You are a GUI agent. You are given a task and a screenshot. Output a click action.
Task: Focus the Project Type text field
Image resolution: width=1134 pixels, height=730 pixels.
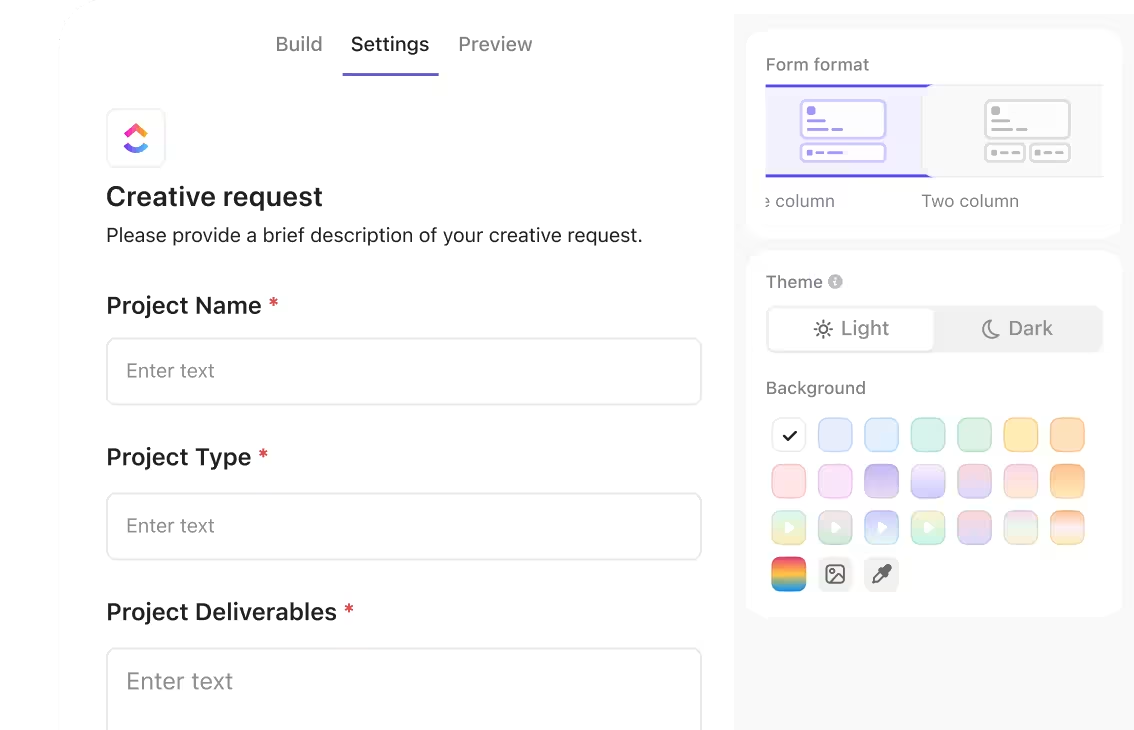(x=404, y=526)
